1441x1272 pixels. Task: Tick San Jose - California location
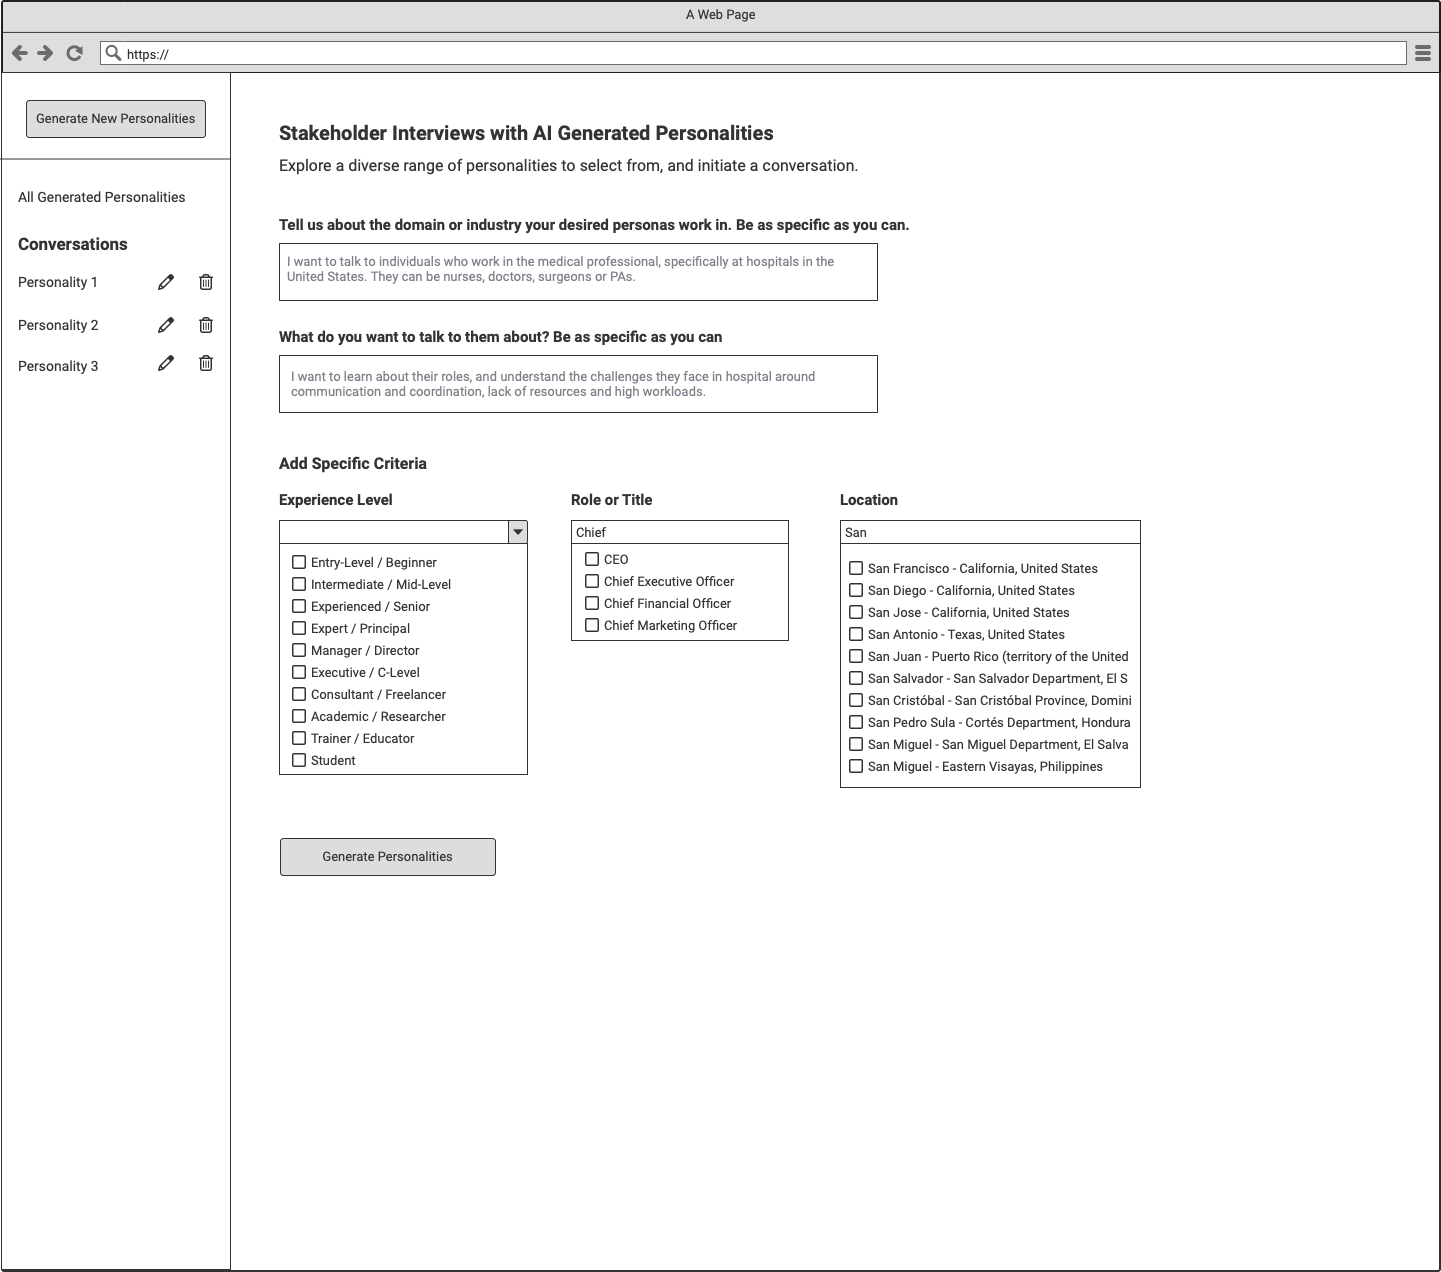(x=856, y=612)
